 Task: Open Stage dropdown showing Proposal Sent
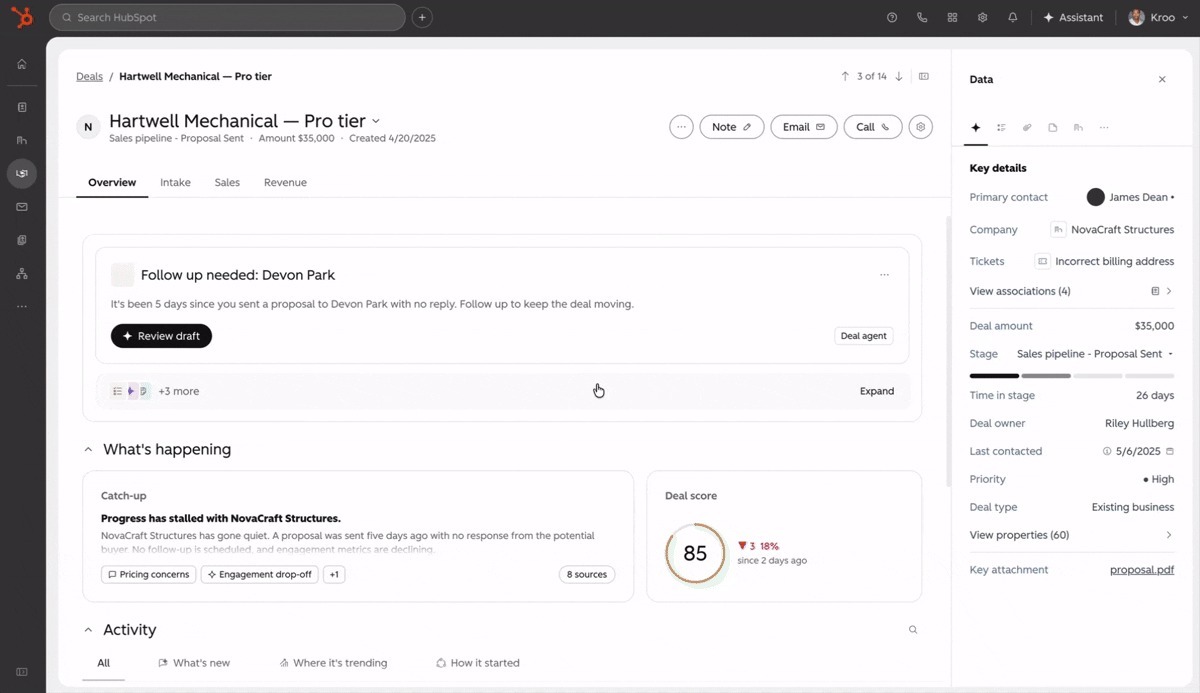[1095, 354]
